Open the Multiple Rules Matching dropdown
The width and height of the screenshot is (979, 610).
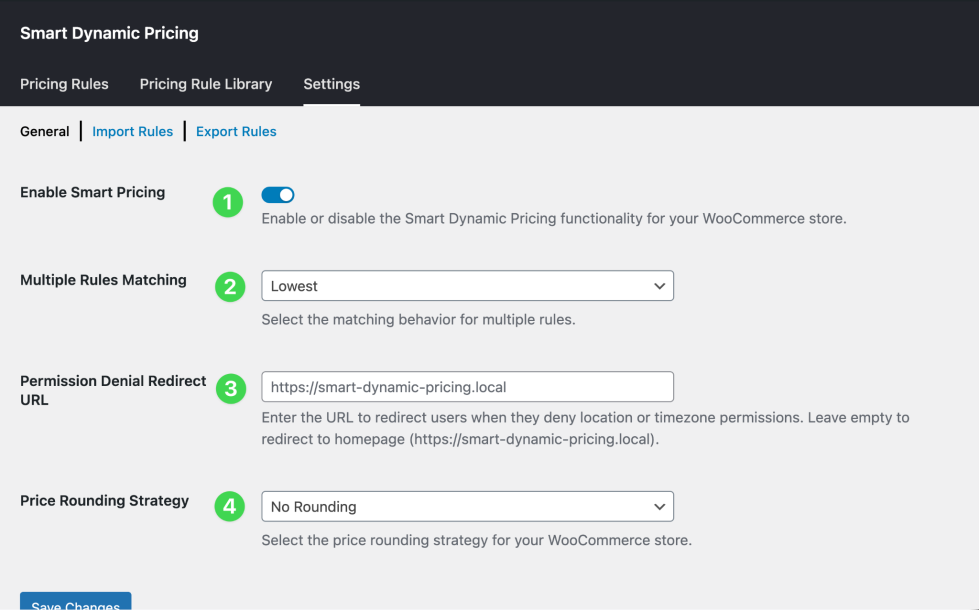(467, 286)
